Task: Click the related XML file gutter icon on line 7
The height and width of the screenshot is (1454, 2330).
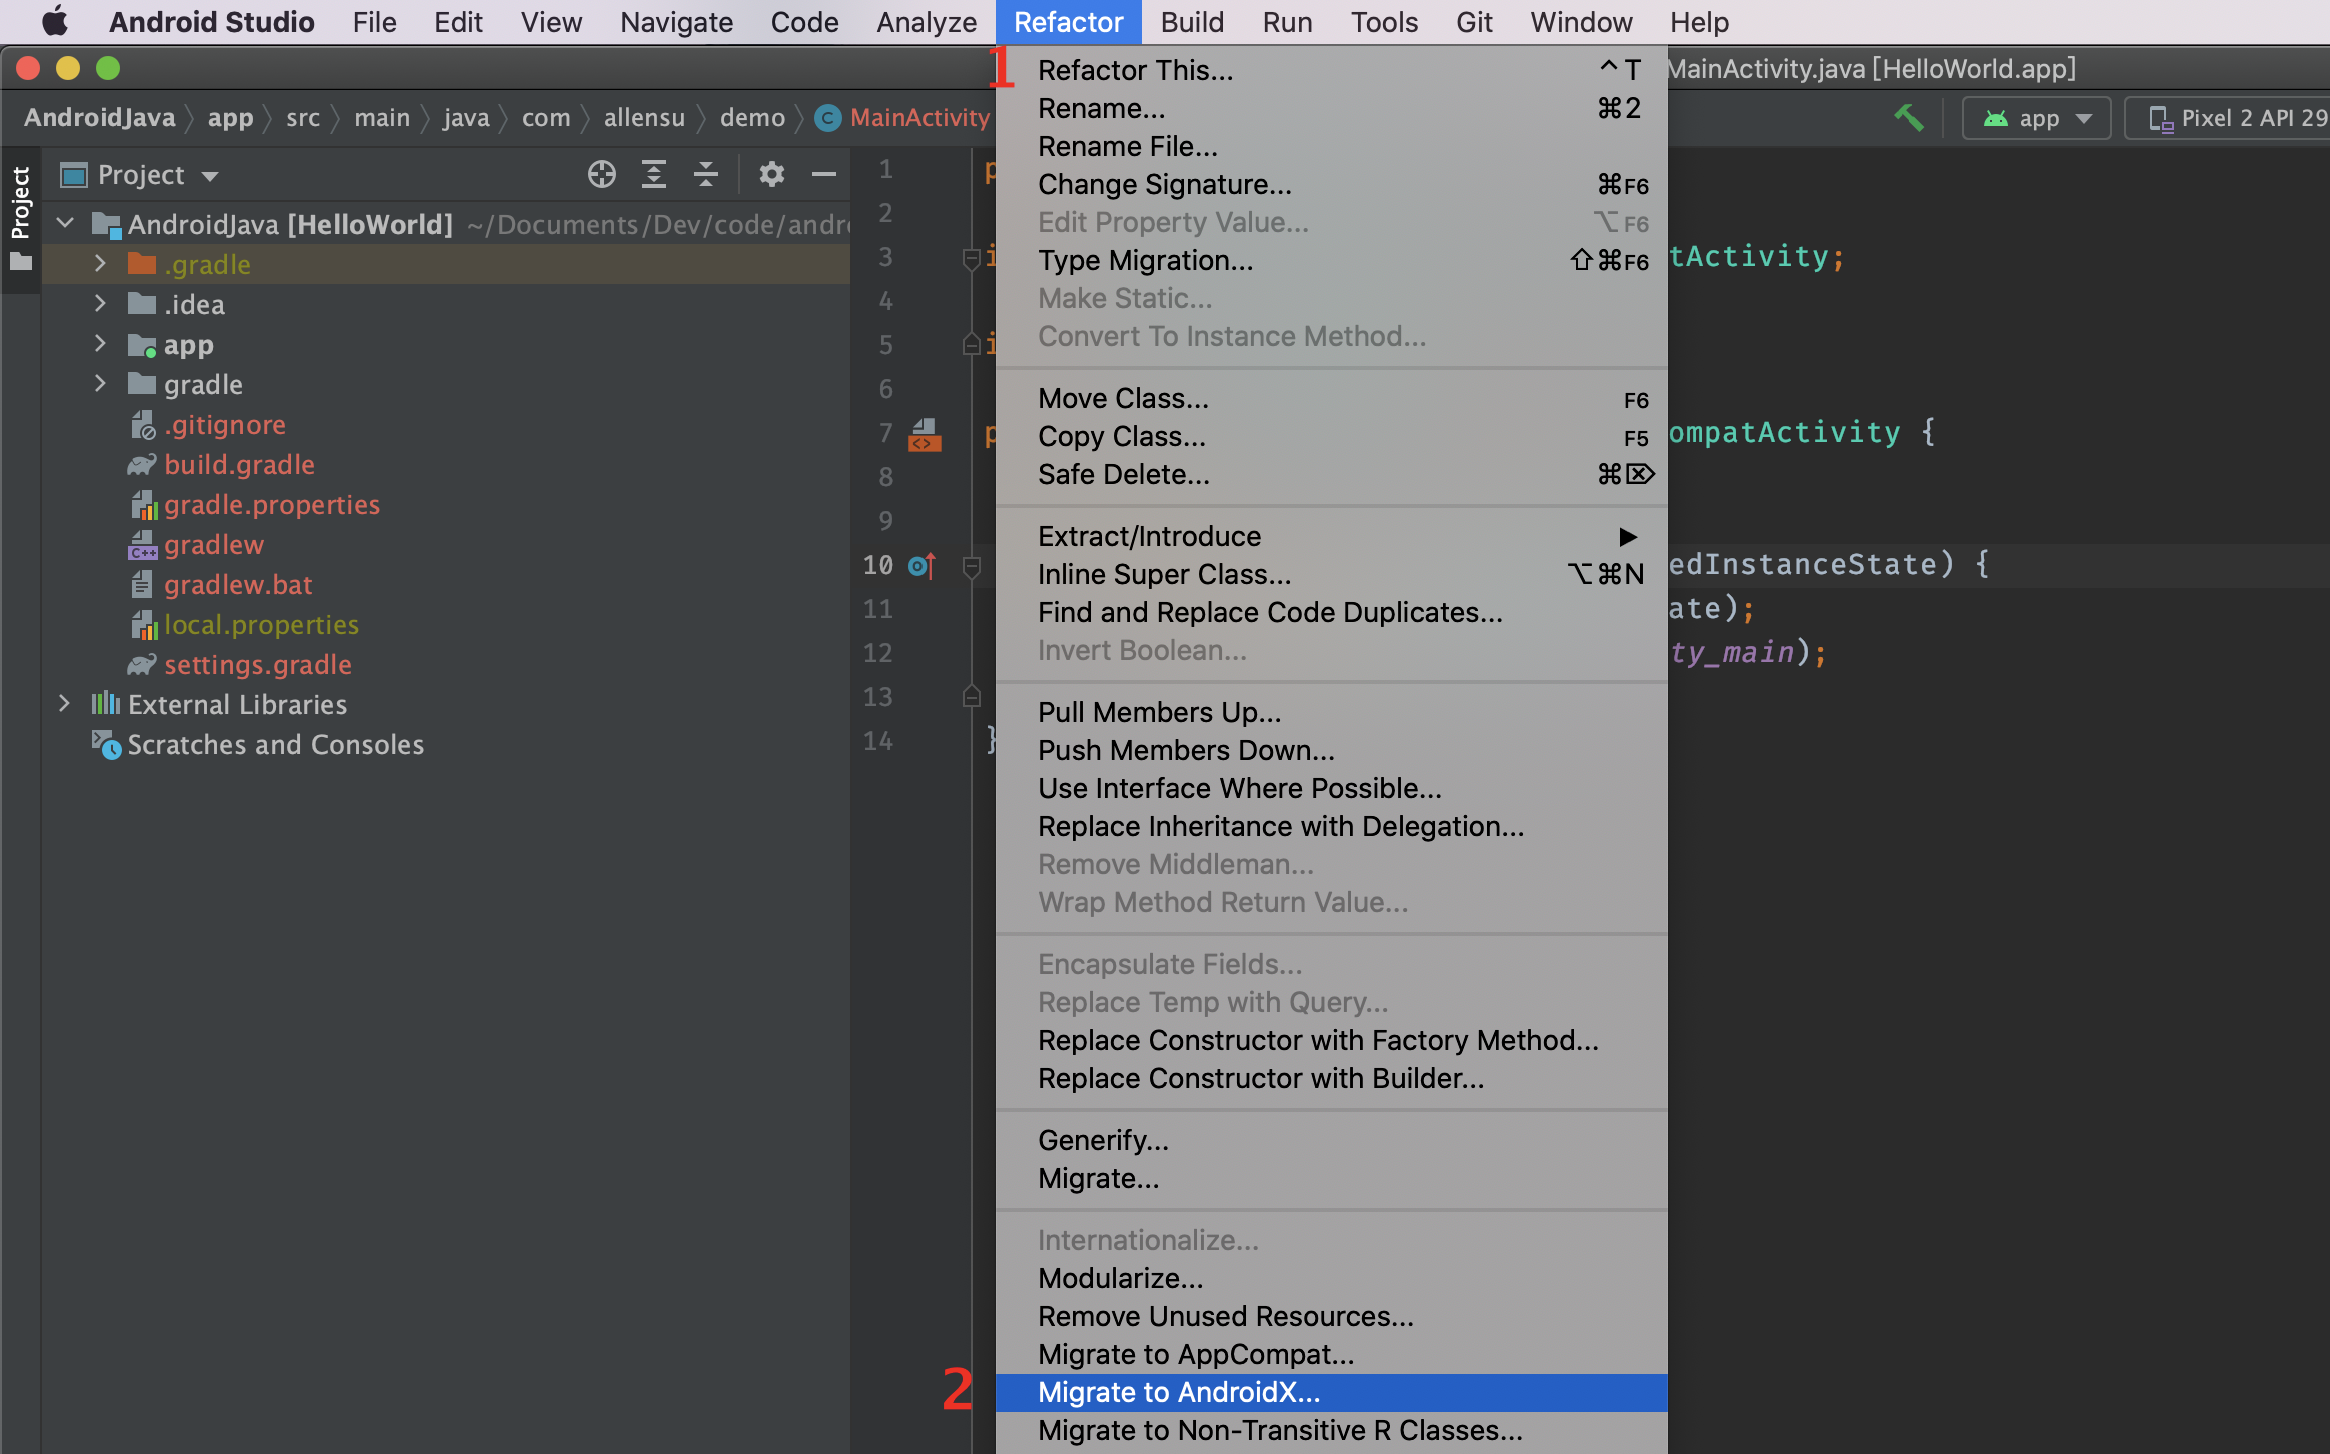Action: [x=924, y=435]
